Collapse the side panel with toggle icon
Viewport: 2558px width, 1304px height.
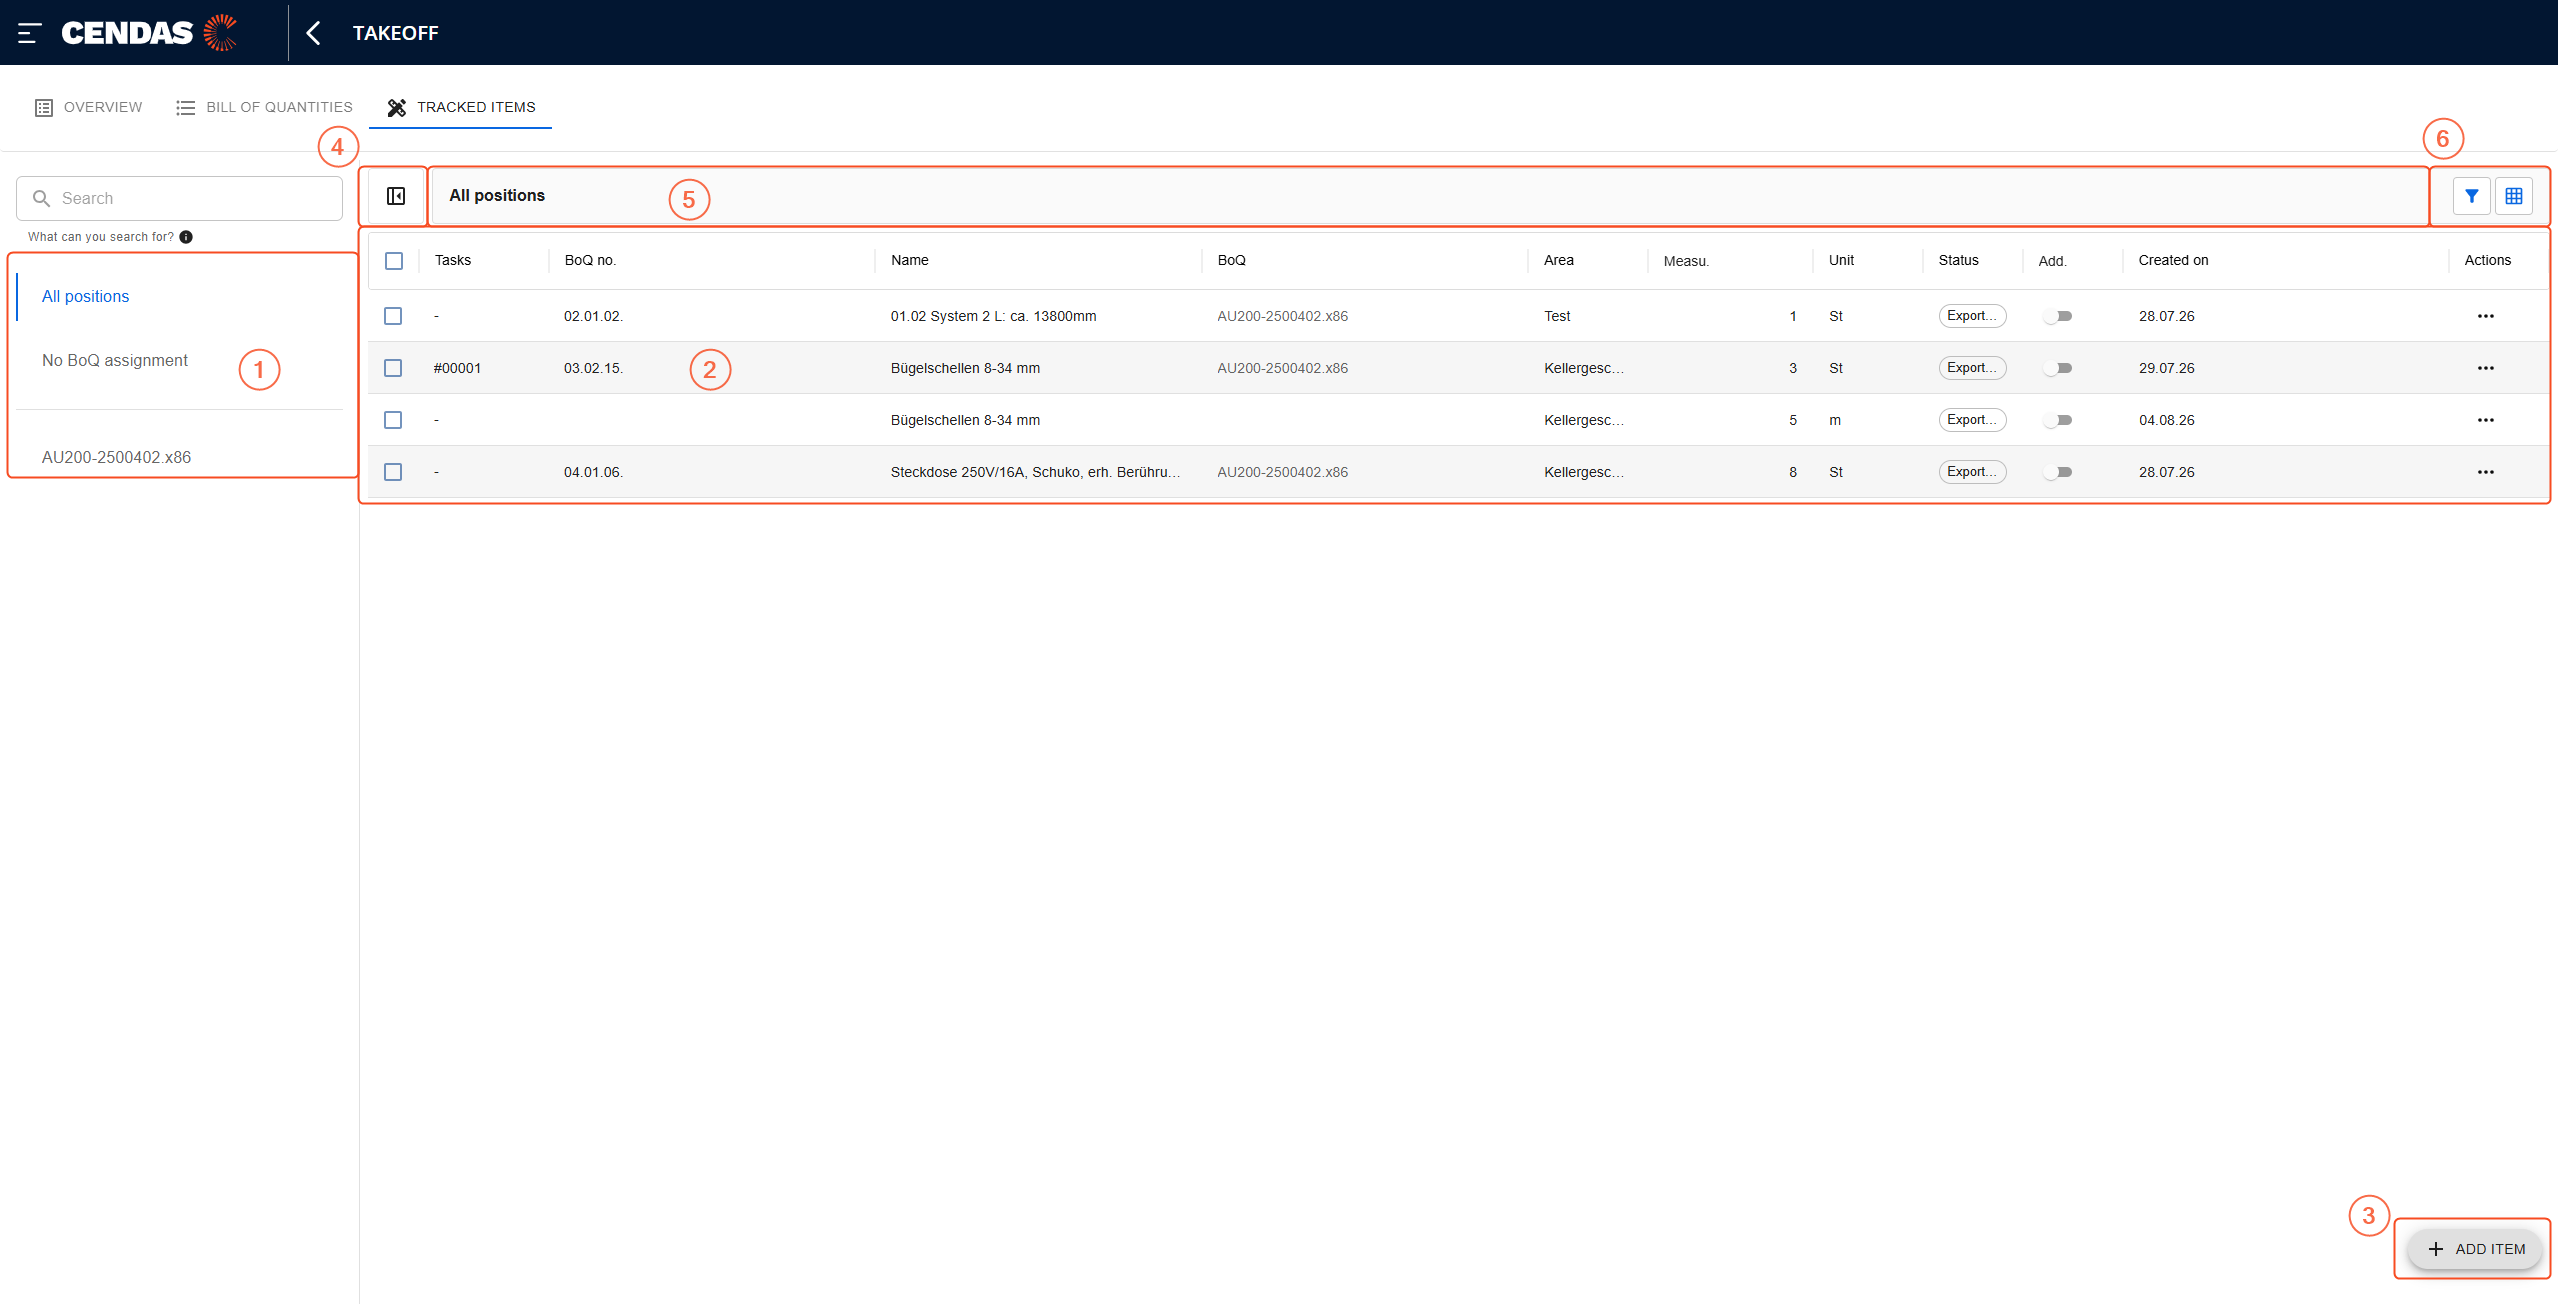tap(396, 196)
